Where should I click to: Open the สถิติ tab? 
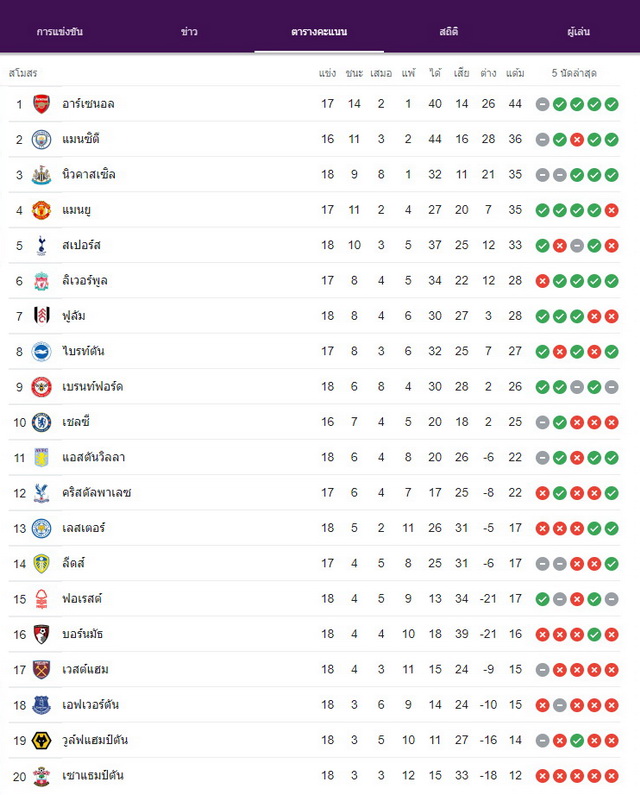449,31
